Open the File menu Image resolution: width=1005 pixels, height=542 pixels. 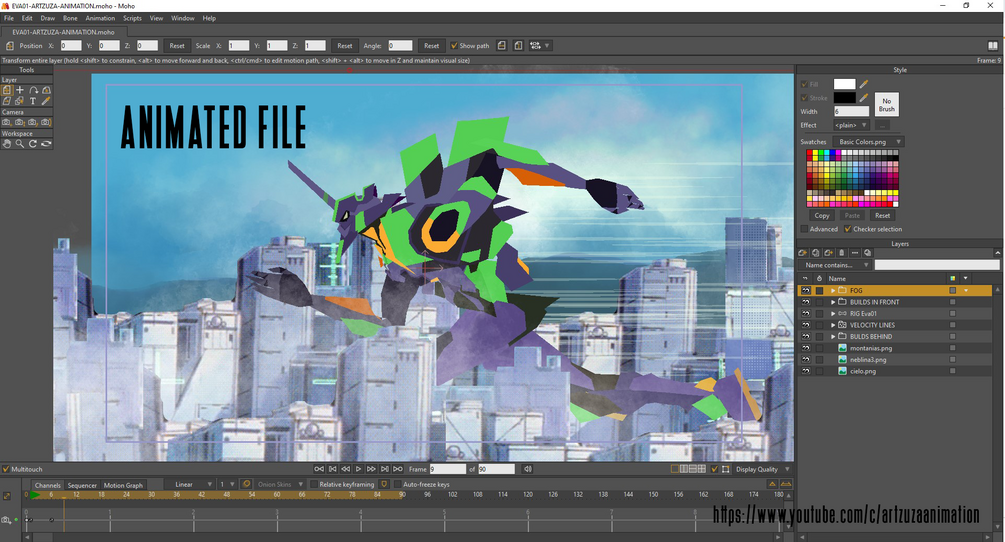click(8, 18)
